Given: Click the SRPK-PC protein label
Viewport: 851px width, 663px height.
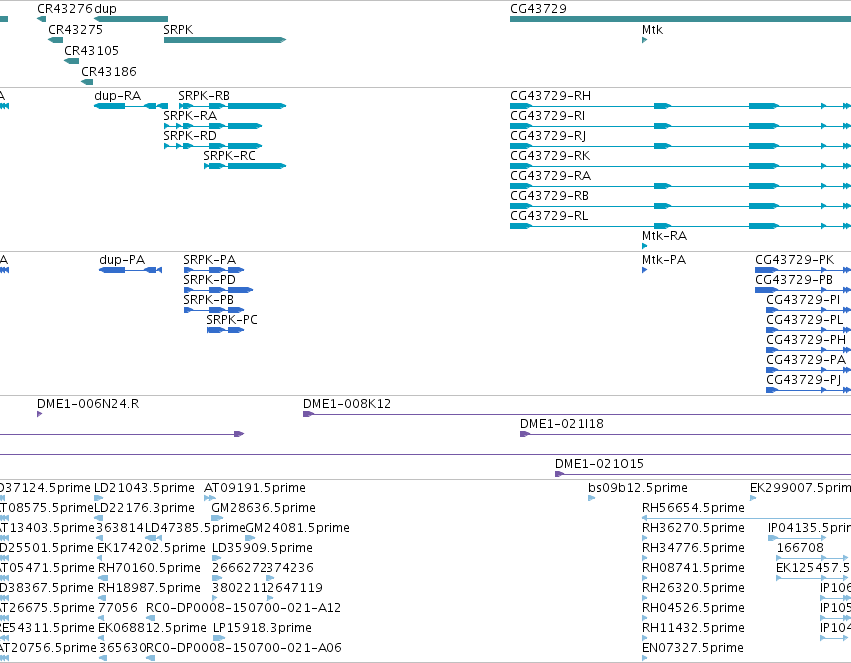Looking at the screenshot, I should (232, 320).
